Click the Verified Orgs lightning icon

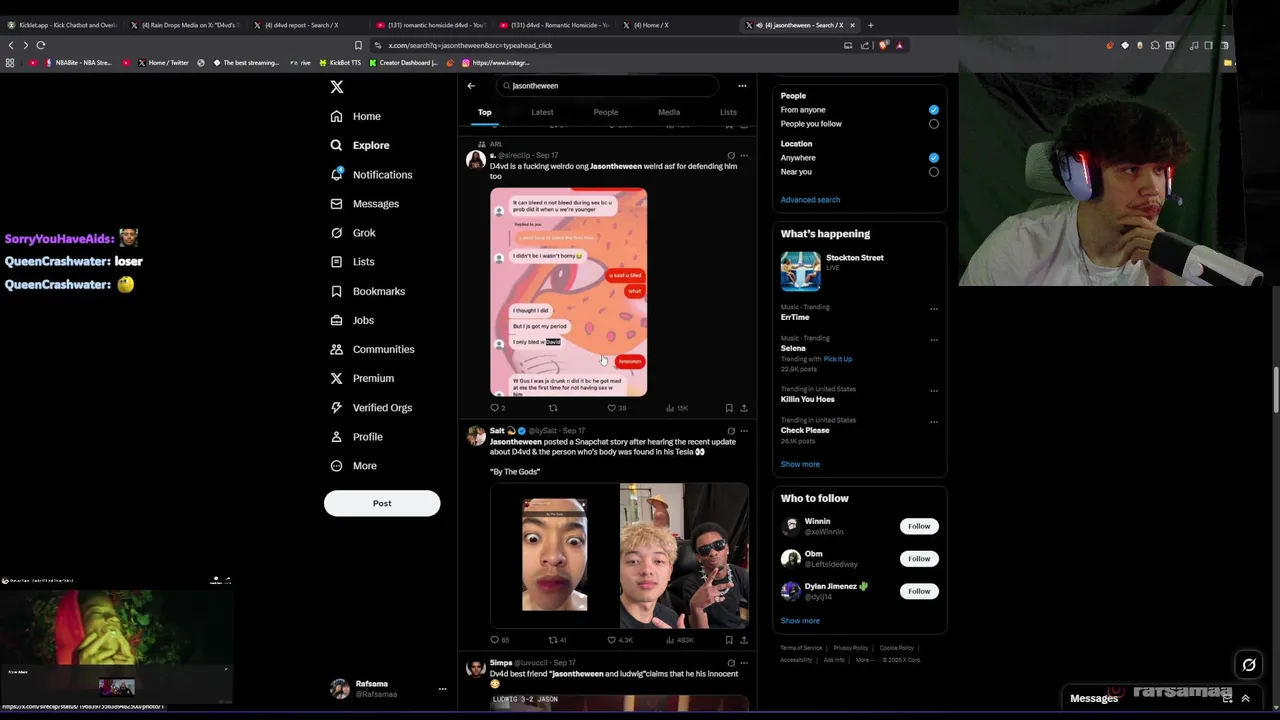pos(336,407)
